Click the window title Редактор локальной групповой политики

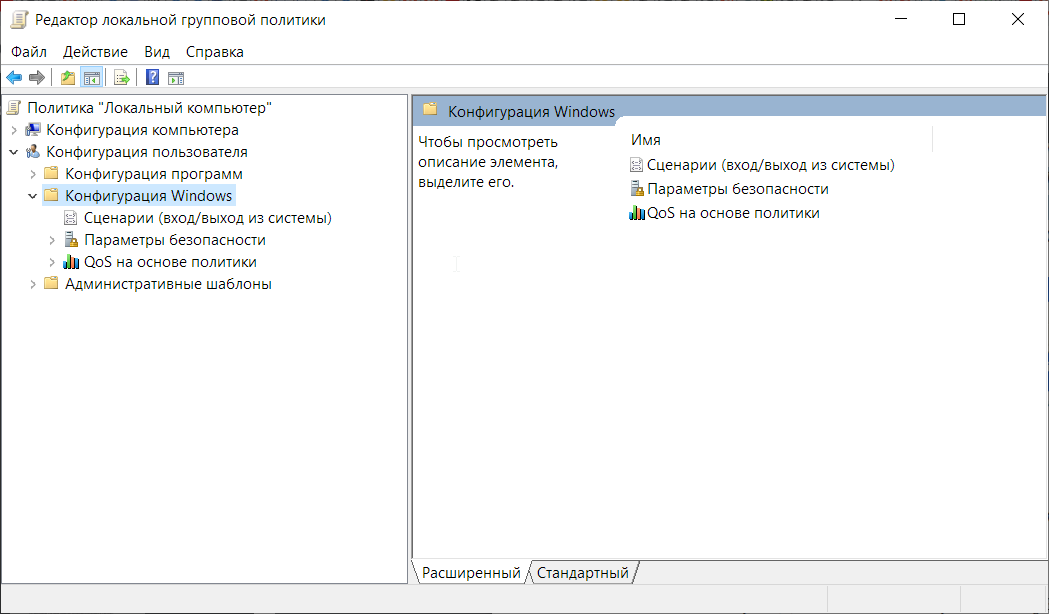180,19
